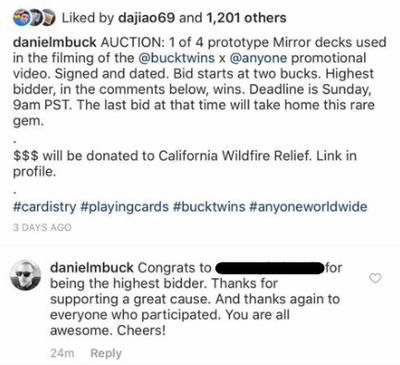Open danielmbuck username in the caption
The image size is (400, 365).
pyautogui.click(x=55, y=42)
